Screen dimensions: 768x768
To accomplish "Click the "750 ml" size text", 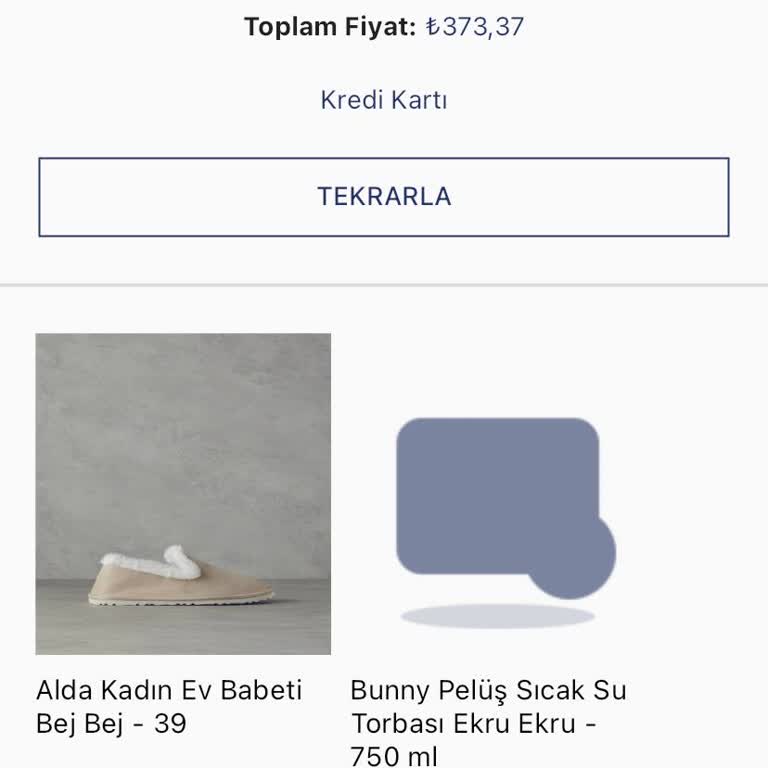I will click(x=394, y=756).
